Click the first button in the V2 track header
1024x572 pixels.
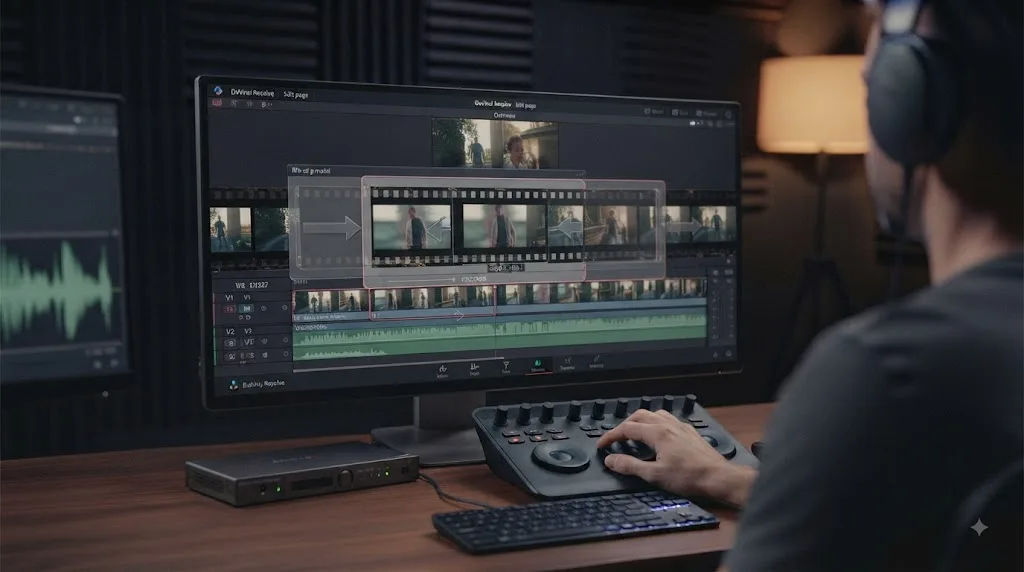click(x=230, y=343)
